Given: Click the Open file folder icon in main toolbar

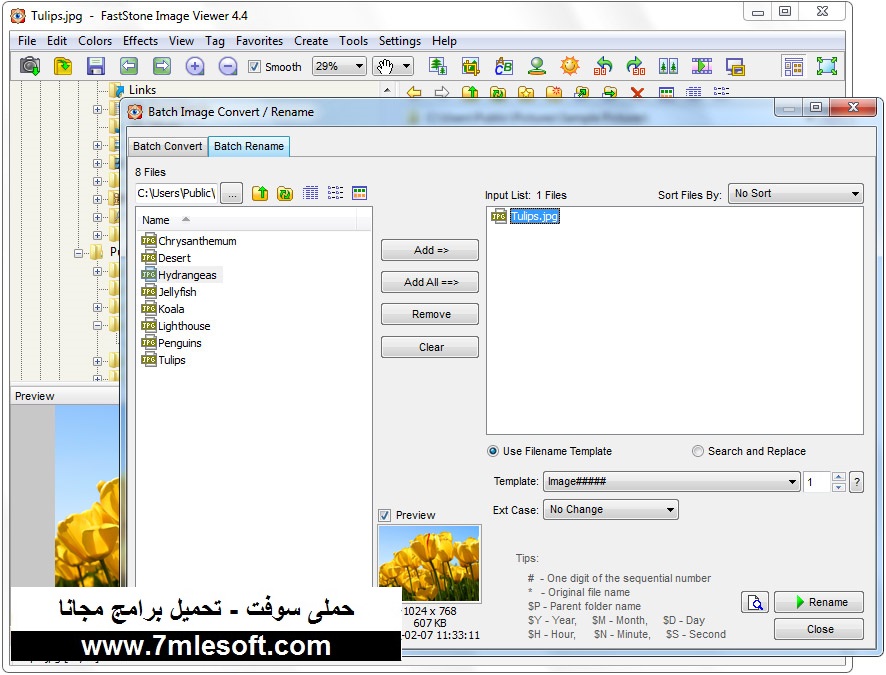Looking at the screenshot, I should [x=63, y=66].
